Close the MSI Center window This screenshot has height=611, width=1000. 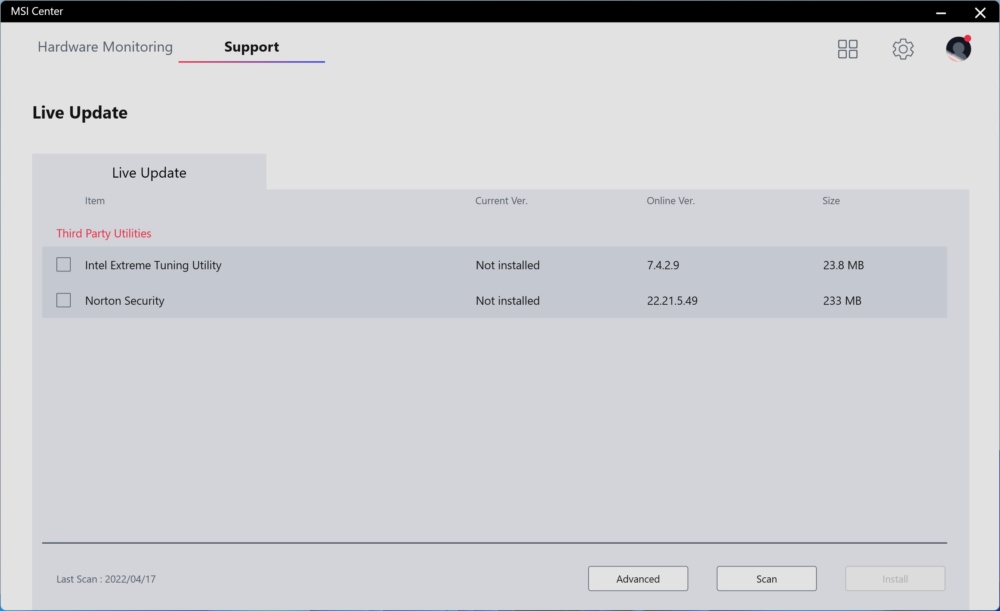click(x=980, y=12)
